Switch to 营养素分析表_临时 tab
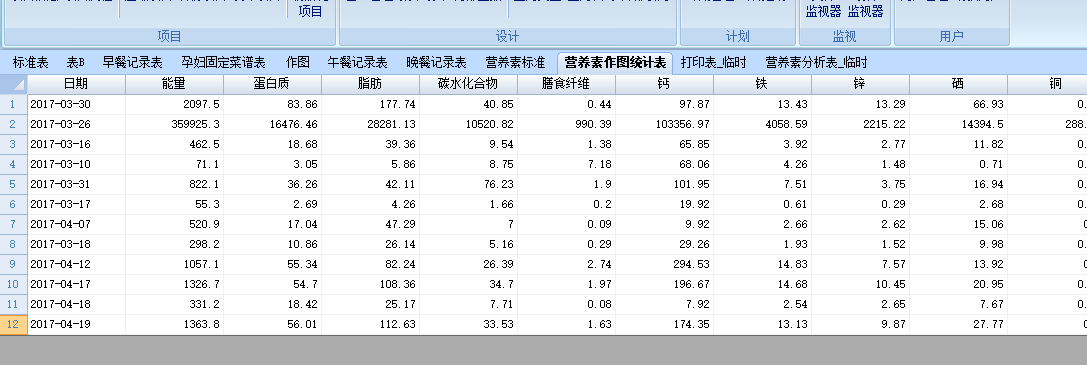This screenshot has width=1087, height=365. tap(816, 63)
